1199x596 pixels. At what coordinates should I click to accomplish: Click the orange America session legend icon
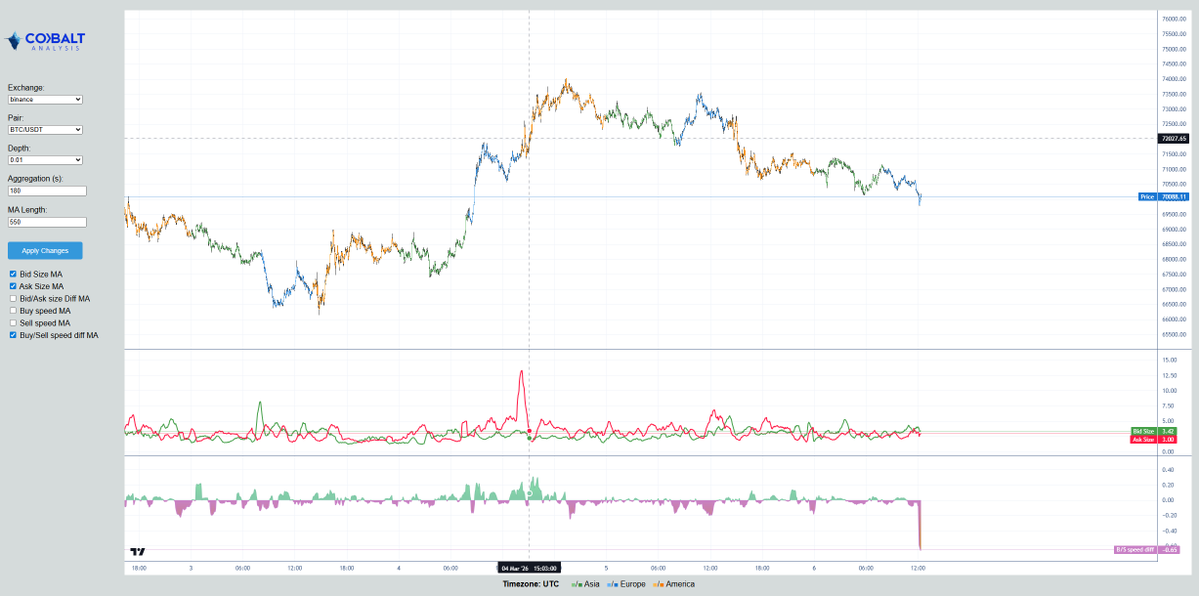(657, 584)
